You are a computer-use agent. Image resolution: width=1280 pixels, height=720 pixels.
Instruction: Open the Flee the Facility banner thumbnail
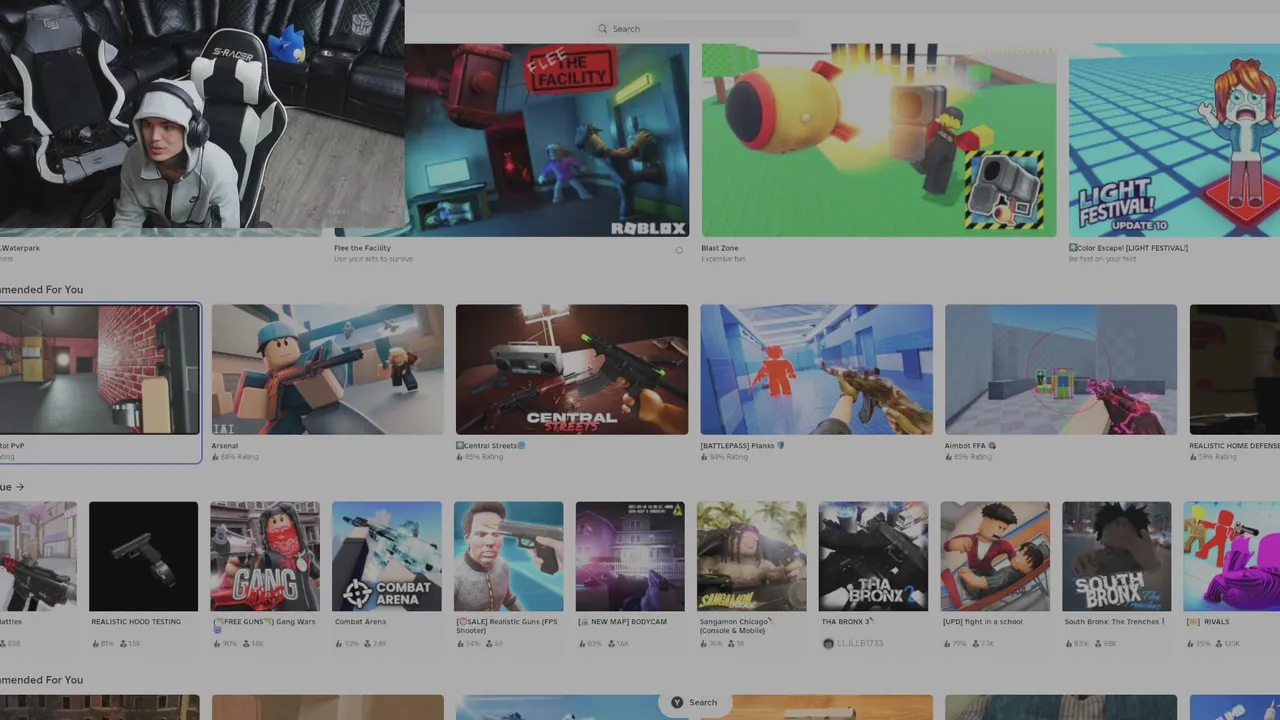click(547, 140)
